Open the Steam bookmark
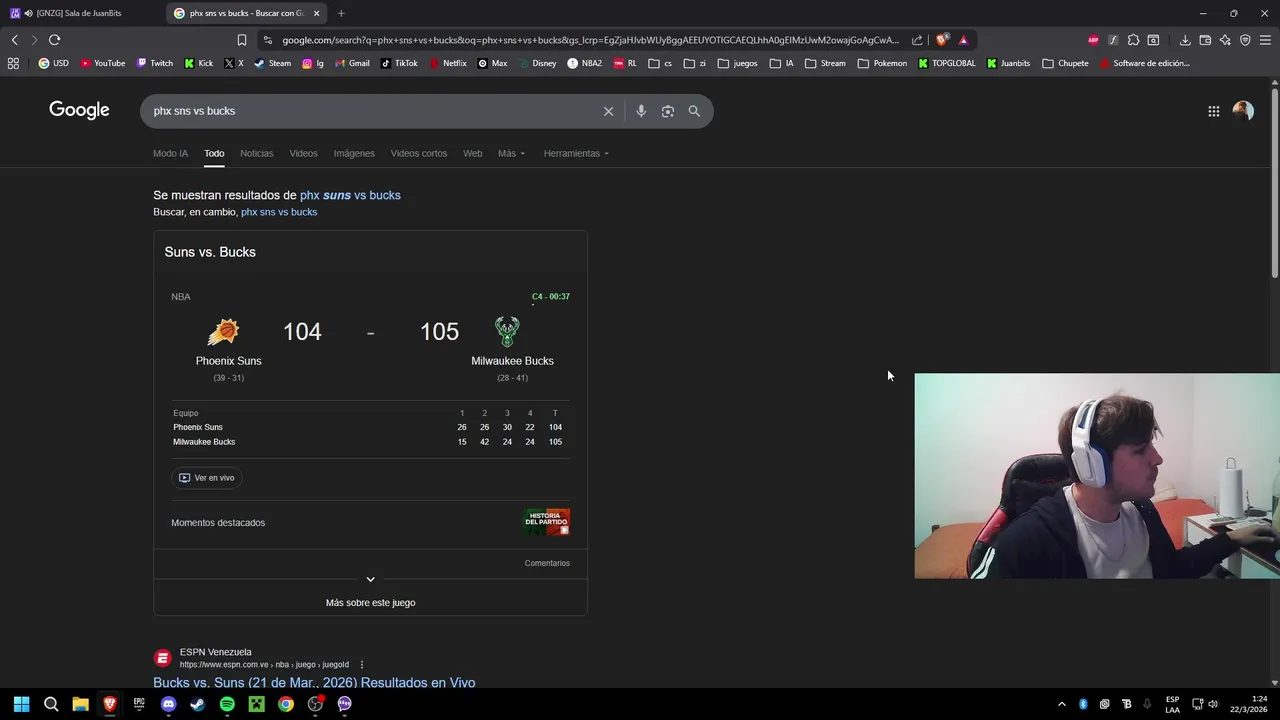 (273, 63)
